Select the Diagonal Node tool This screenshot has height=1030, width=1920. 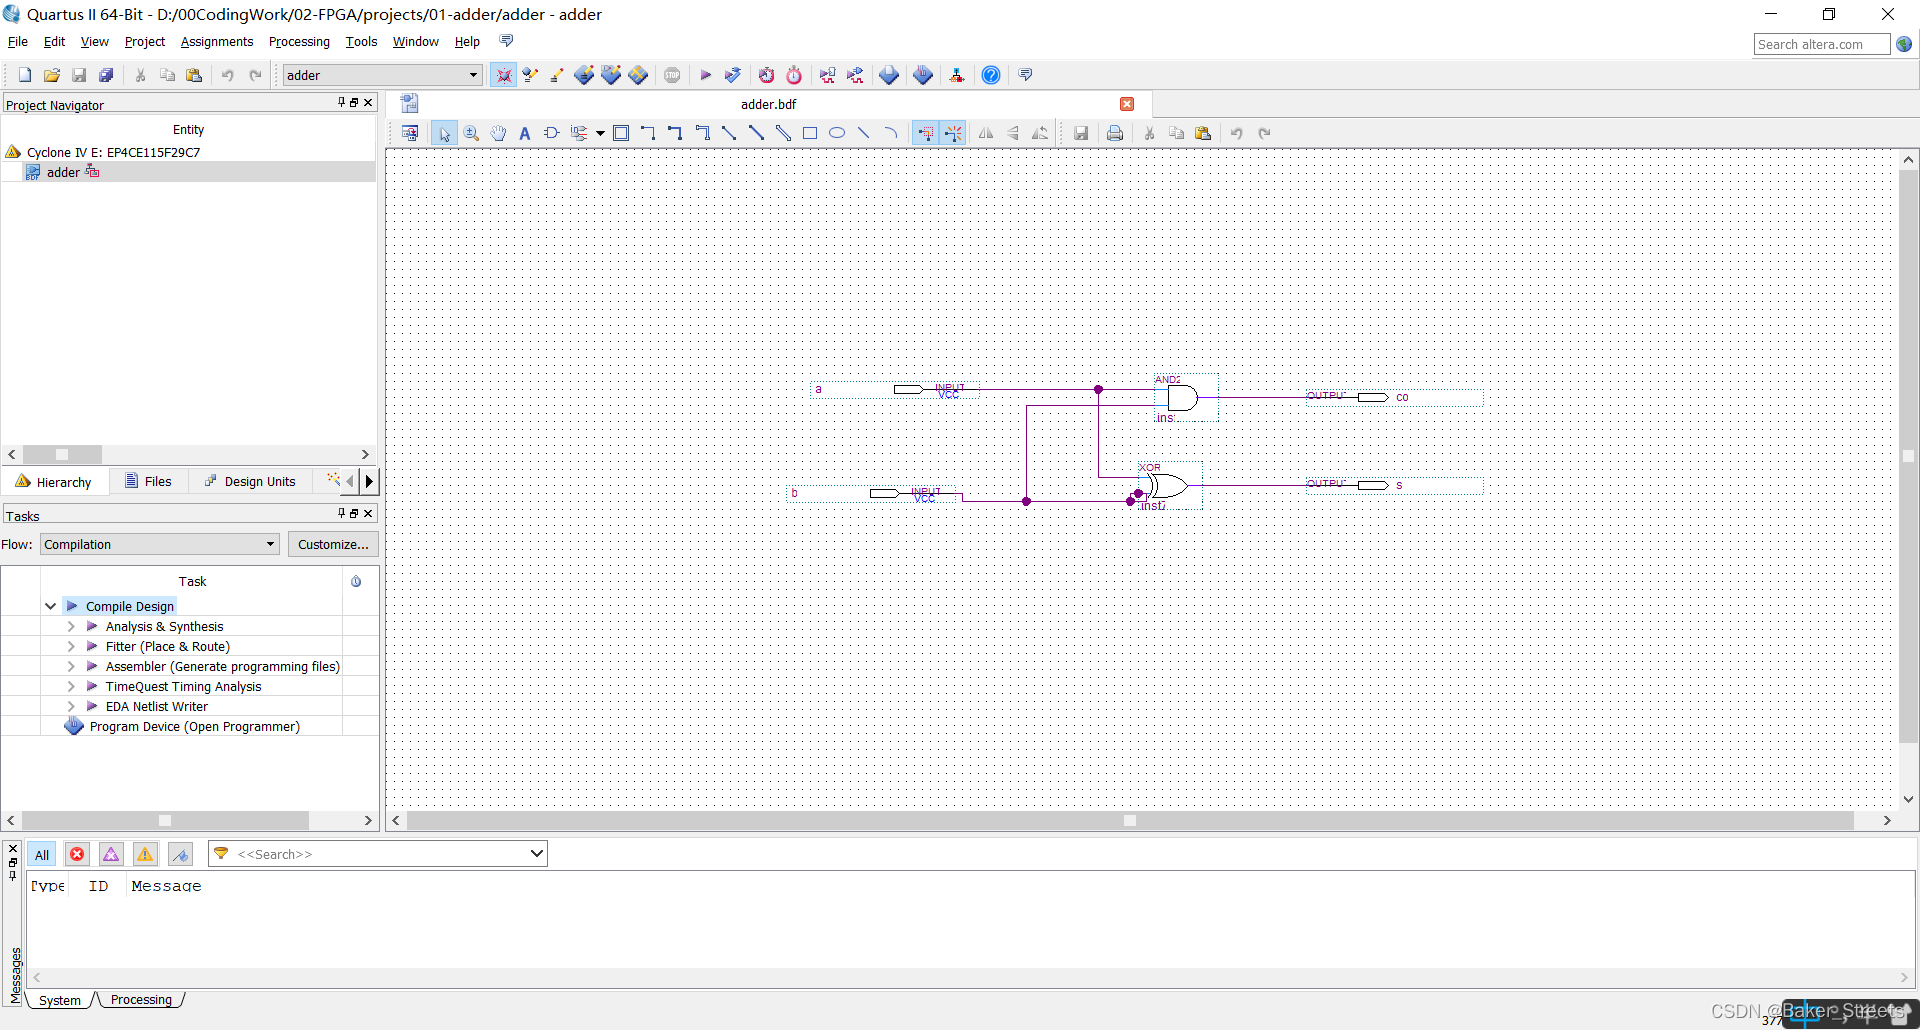pos(729,133)
